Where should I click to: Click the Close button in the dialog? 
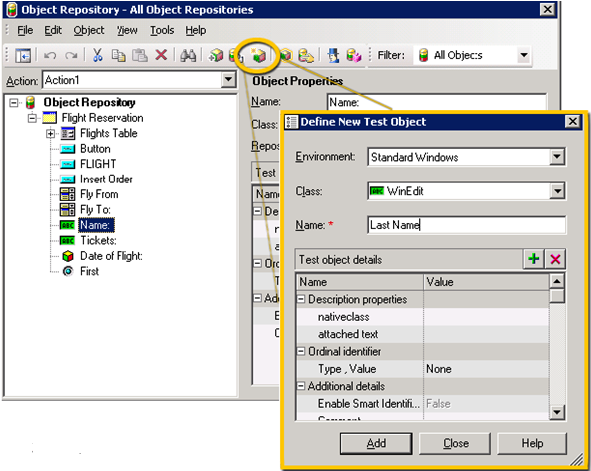(x=455, y=443)
